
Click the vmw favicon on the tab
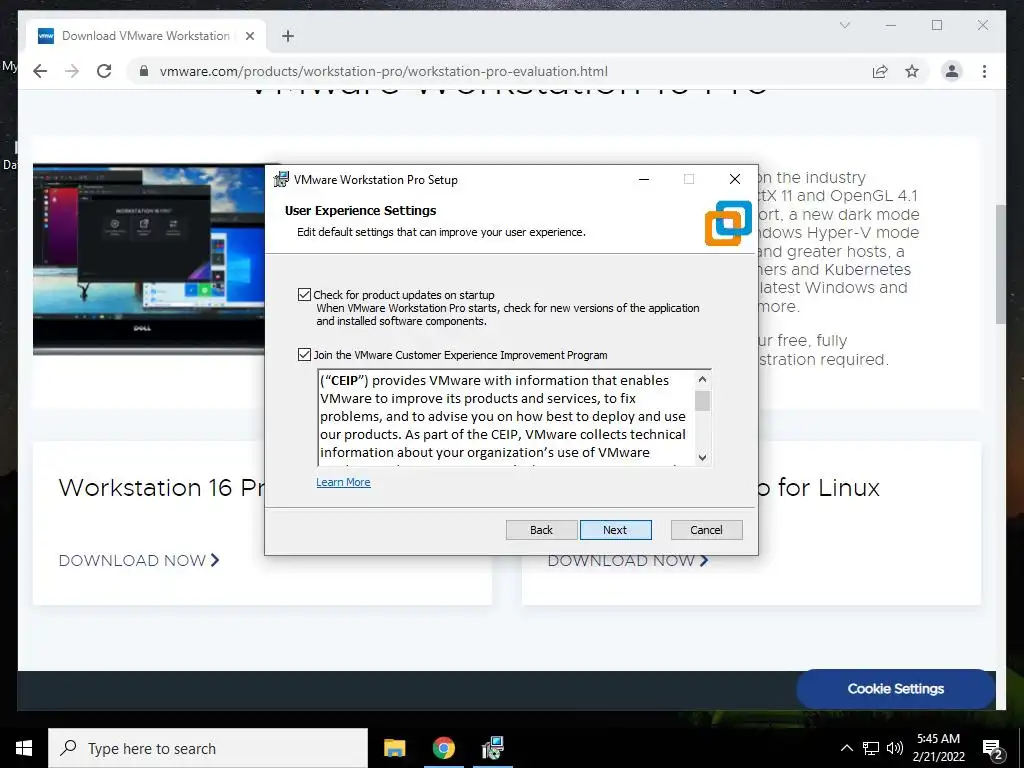click(x=46, y=36)
